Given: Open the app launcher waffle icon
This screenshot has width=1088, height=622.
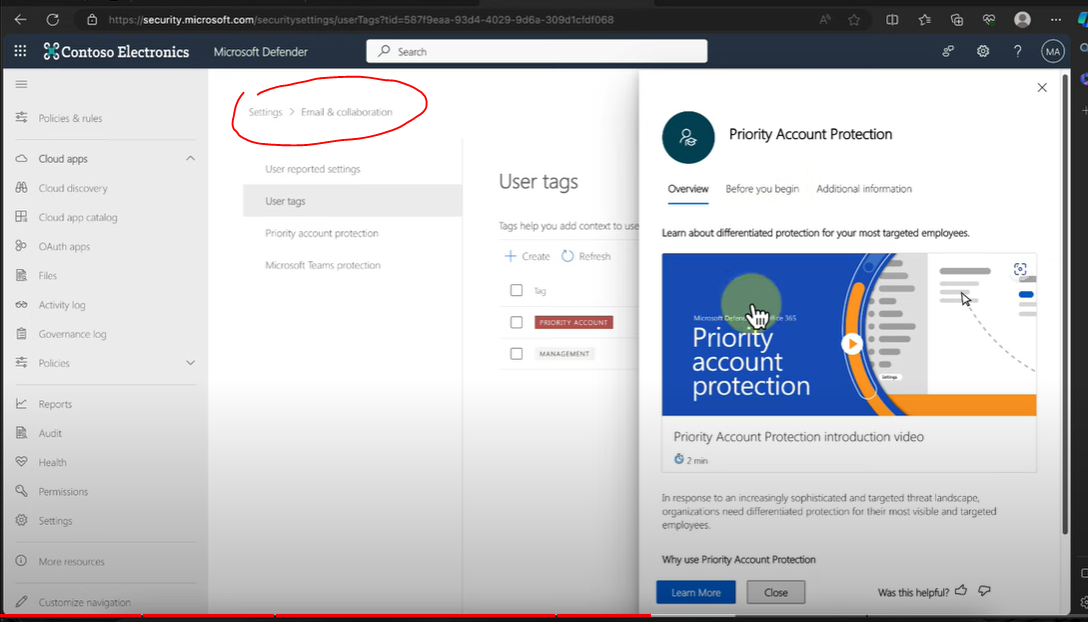Looking at the screenshot, I should click(x=21, y=51).
